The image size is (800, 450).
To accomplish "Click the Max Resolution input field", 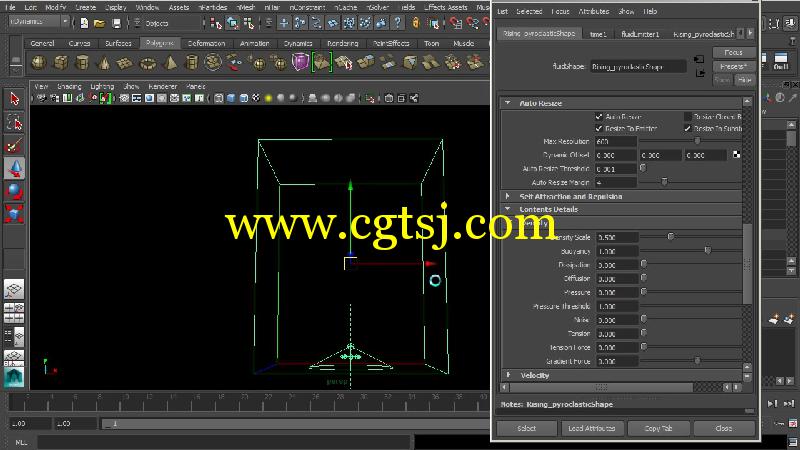I will (x=615, y=141).
